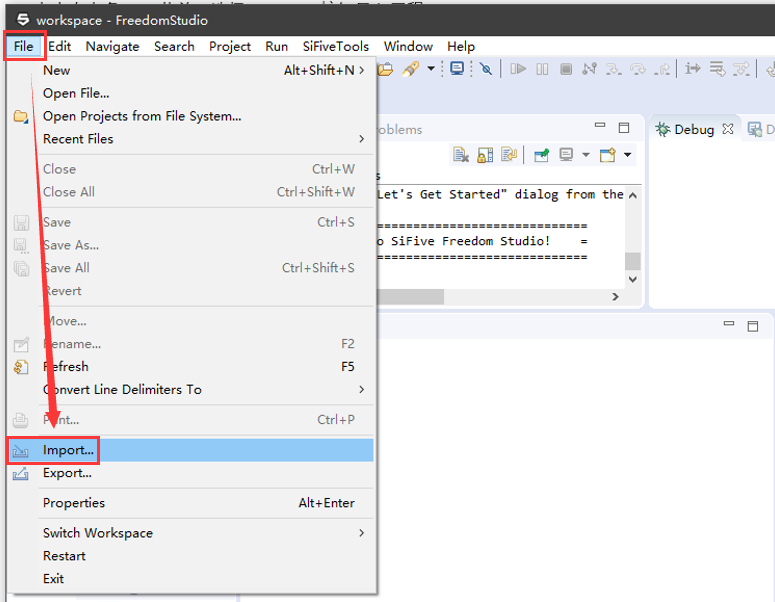Open the Window menu

[408, 46]
